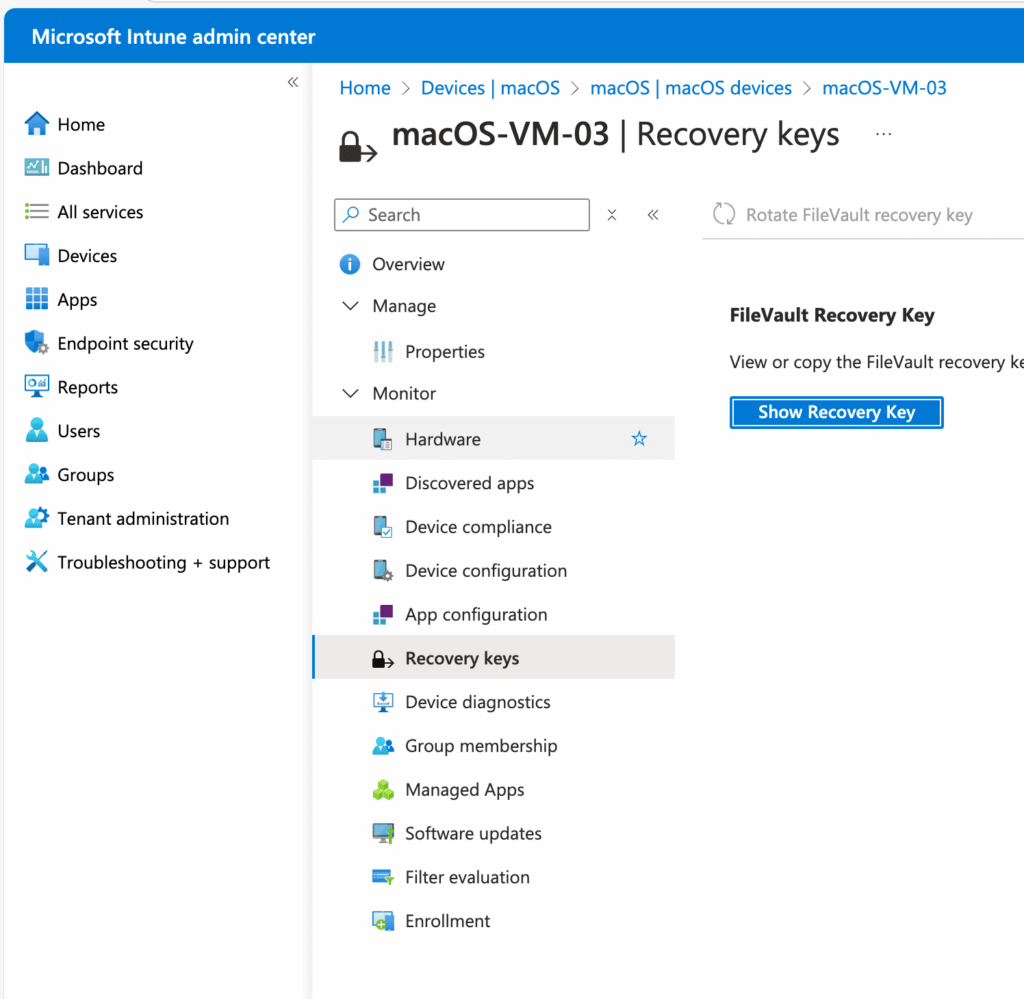Click the Filter evaluation icon
Screen dimensions: 1024x999
click(383, 877)
